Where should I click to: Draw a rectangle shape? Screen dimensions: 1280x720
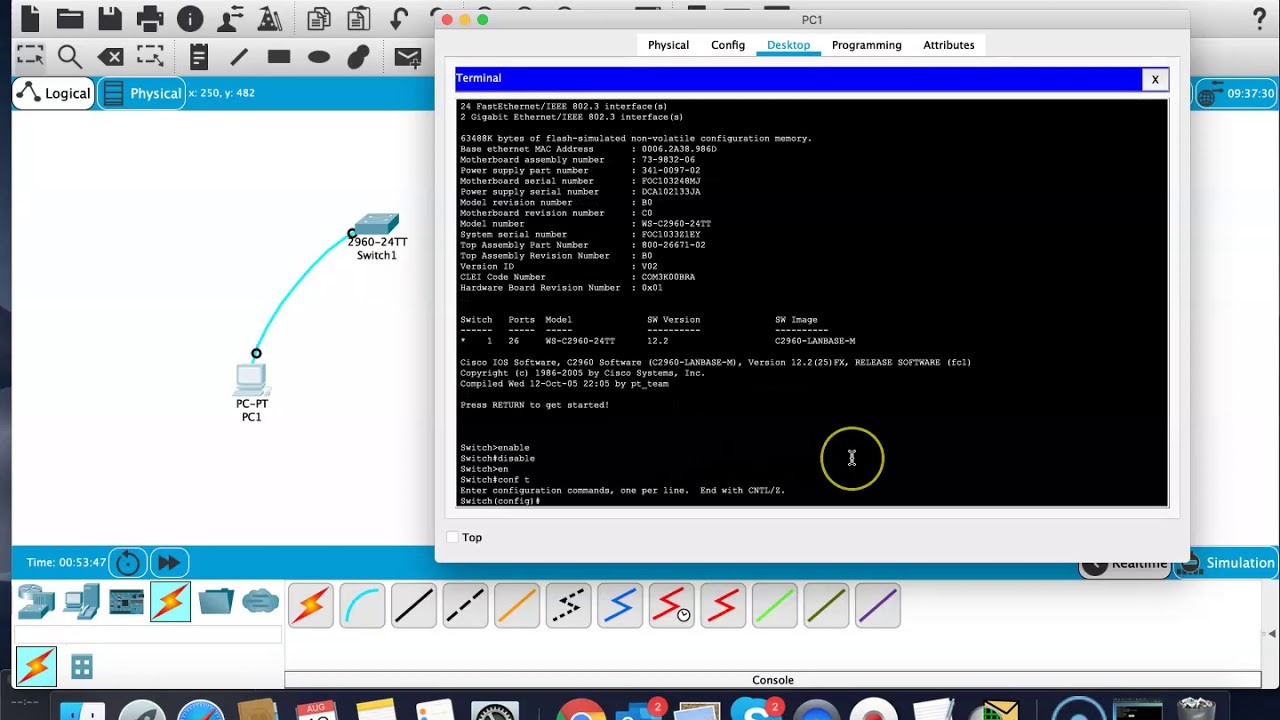coord(279,57)
